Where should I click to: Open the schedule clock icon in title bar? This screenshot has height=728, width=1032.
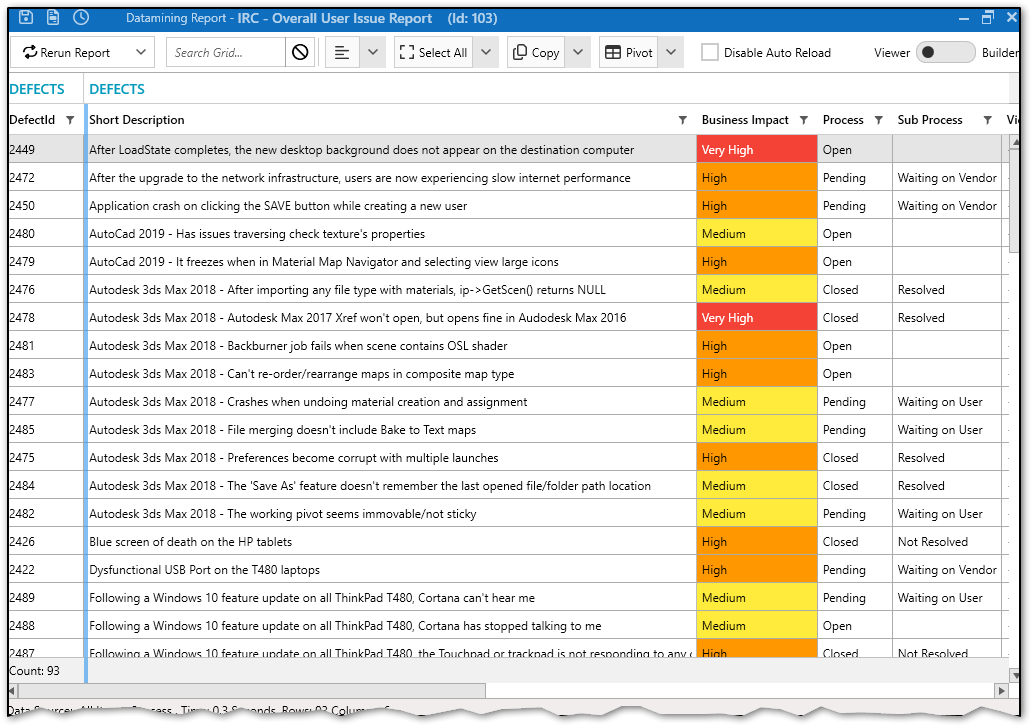81,18
